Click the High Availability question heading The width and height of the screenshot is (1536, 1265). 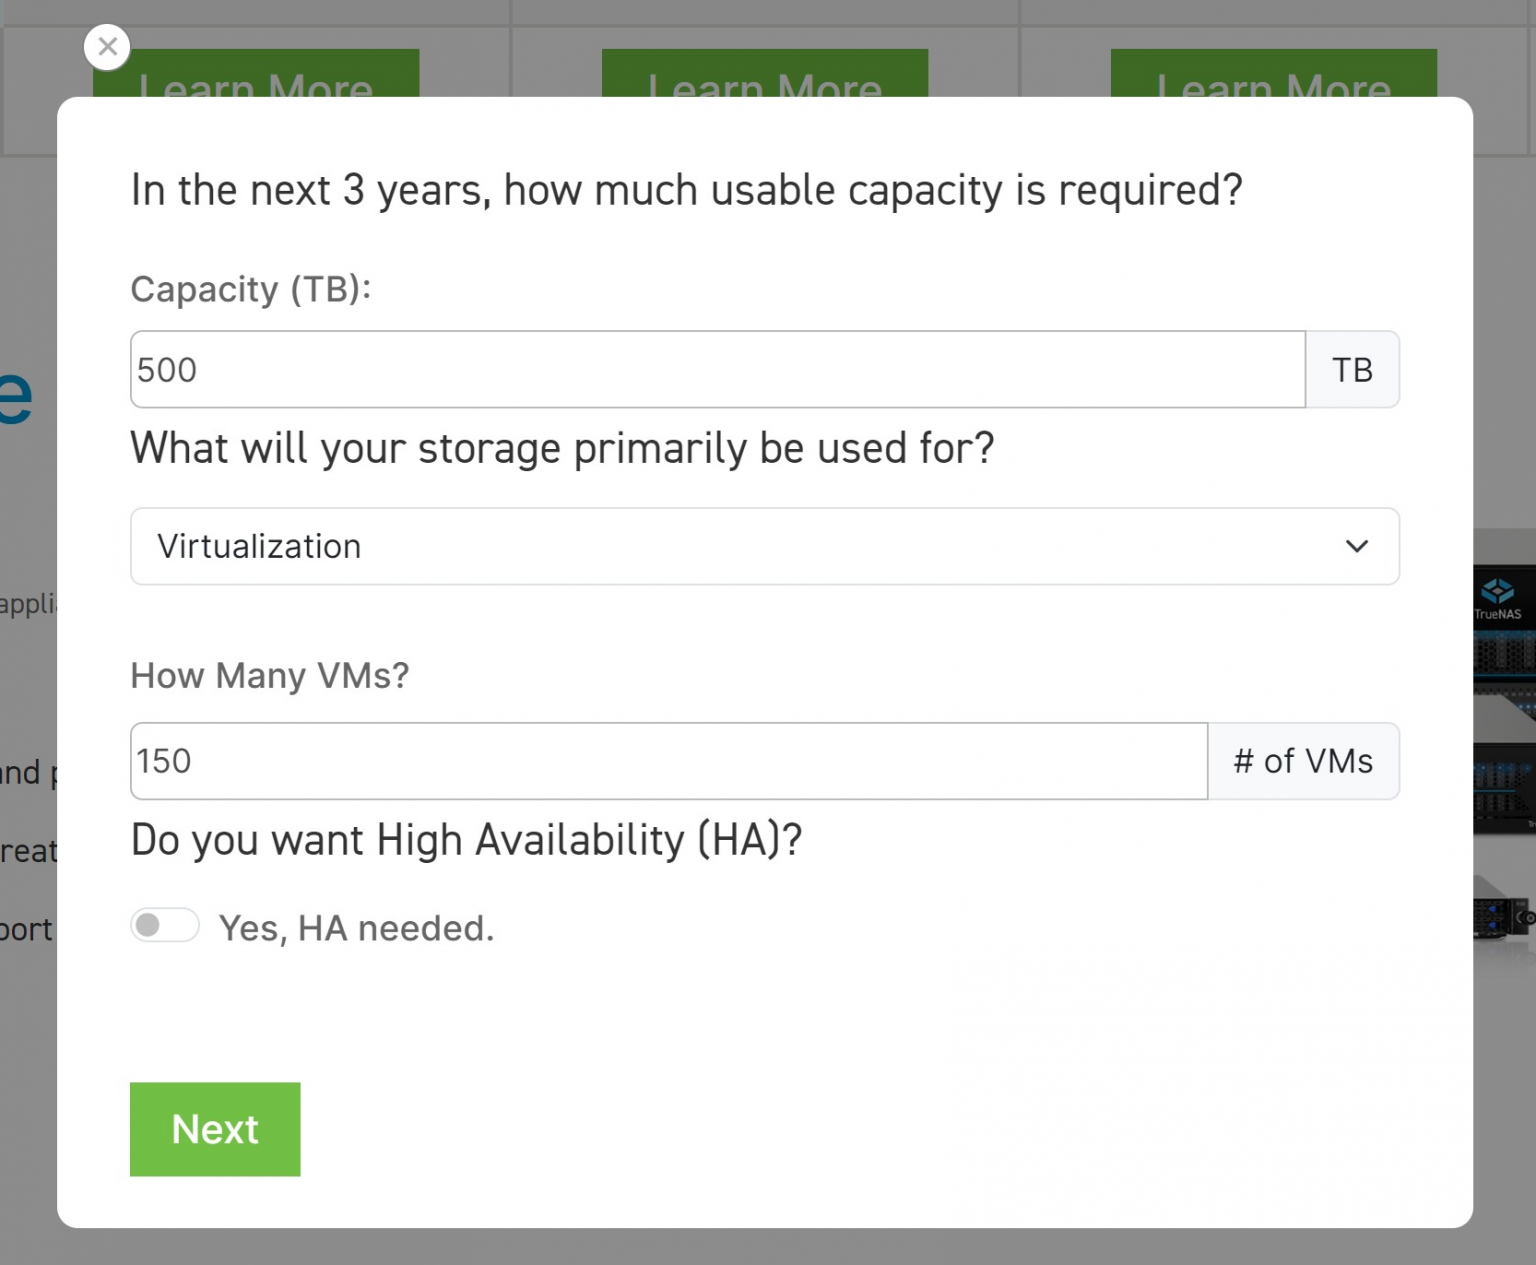pos(466,840)
